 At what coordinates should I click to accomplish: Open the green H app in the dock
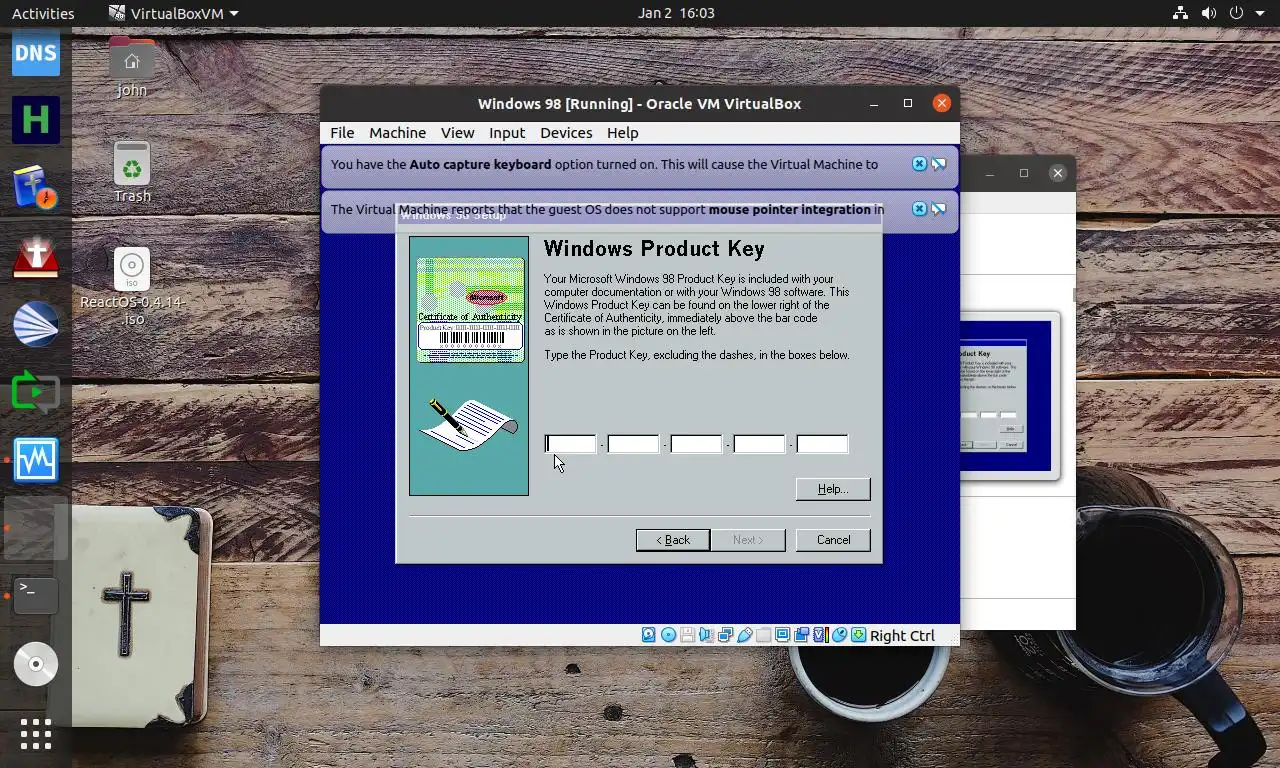(x=36, y=120)
